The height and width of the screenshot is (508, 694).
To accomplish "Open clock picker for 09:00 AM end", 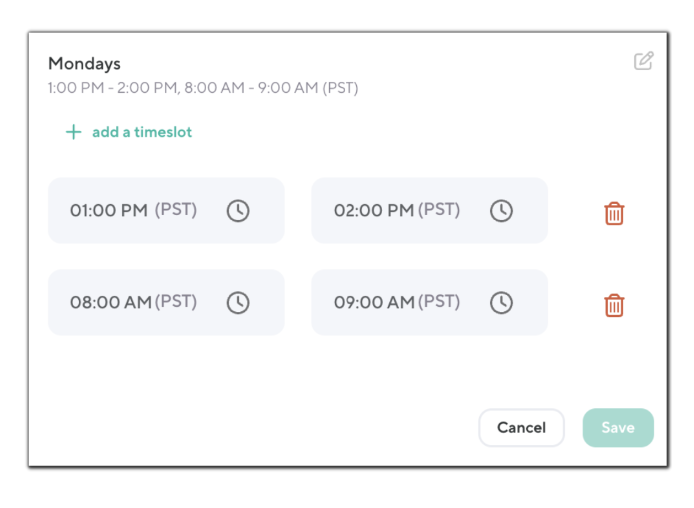I will point(501,303).
